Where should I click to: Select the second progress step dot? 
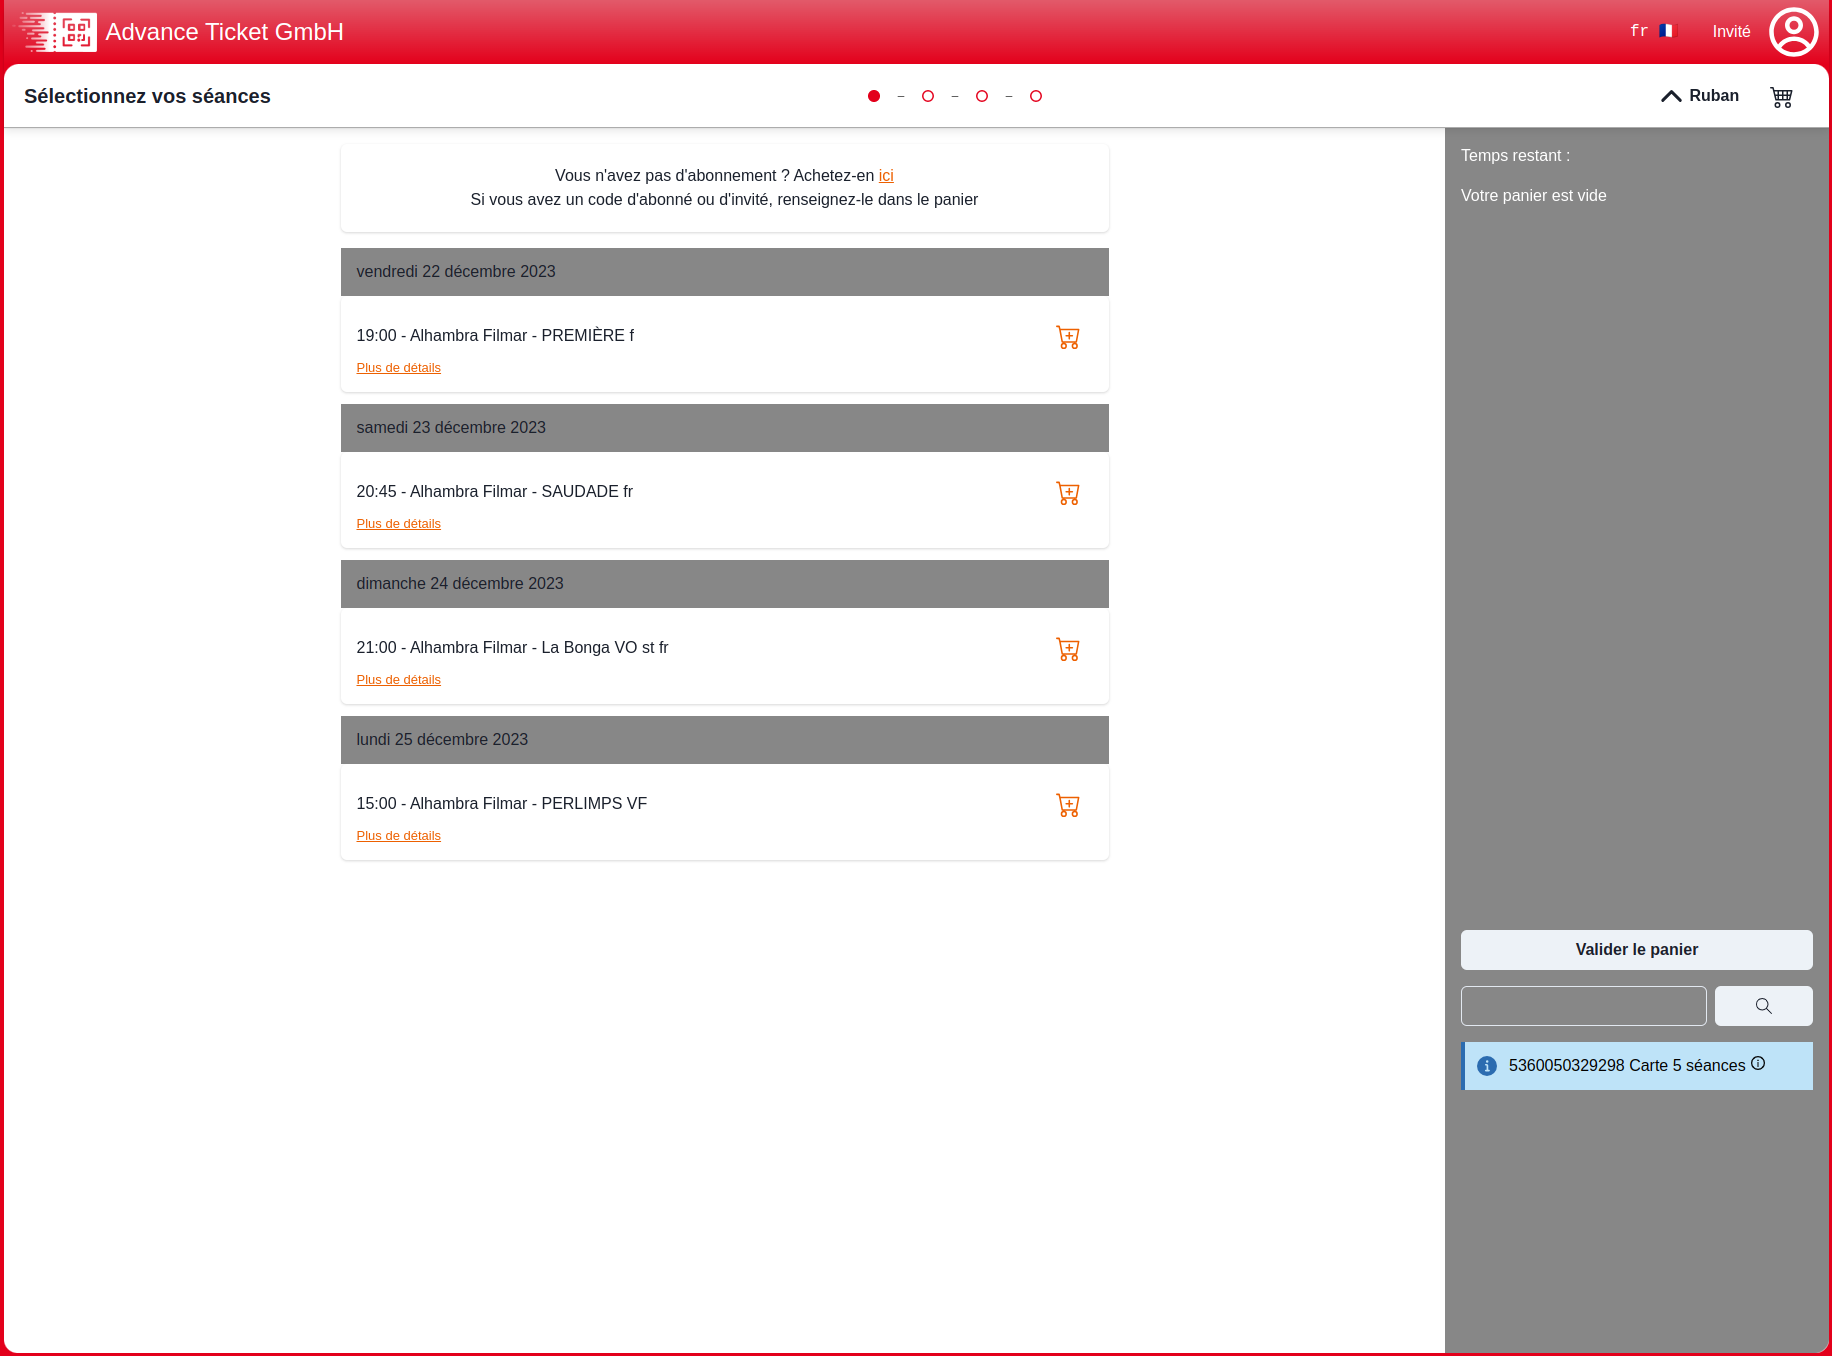point(928,96)
